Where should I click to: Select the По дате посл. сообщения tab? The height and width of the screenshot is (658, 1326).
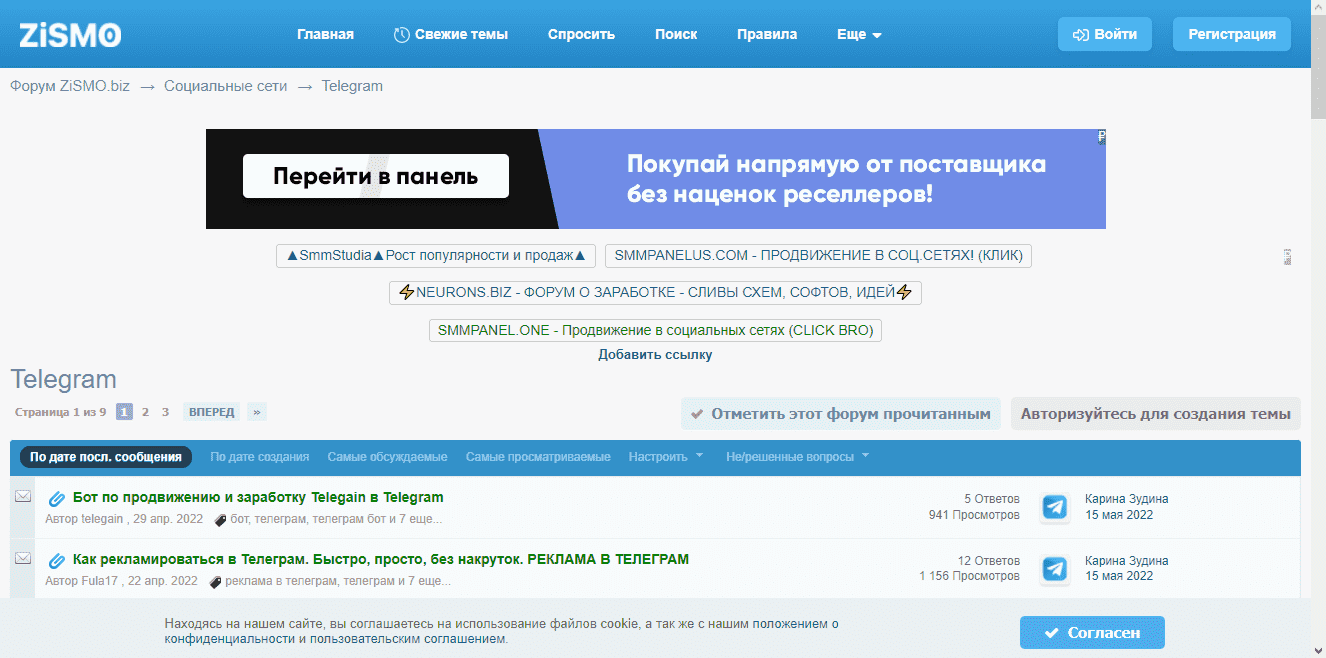point(106,457)
